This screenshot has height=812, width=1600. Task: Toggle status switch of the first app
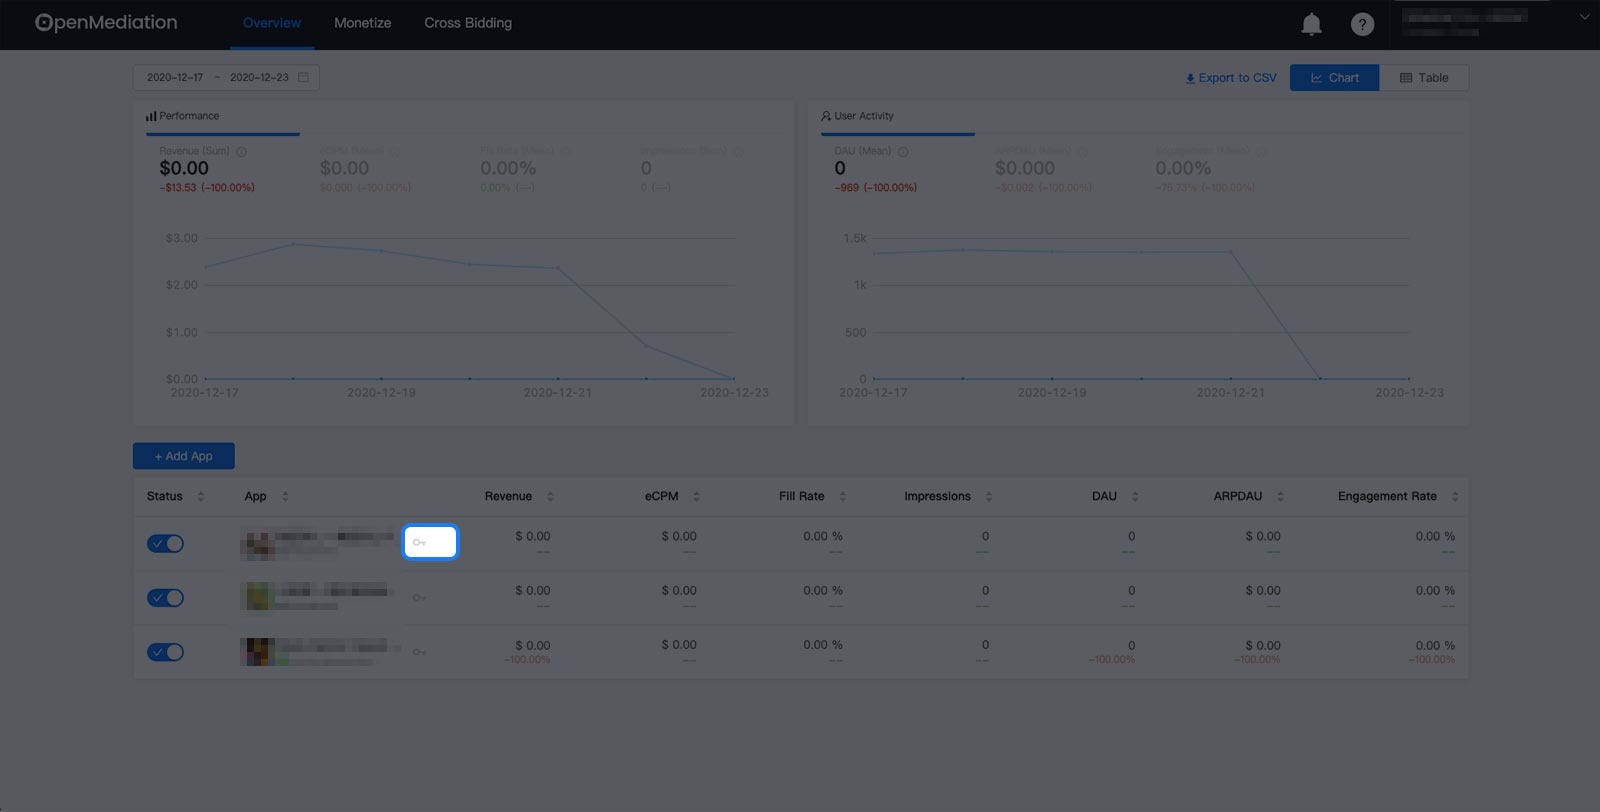pos(165,543)
